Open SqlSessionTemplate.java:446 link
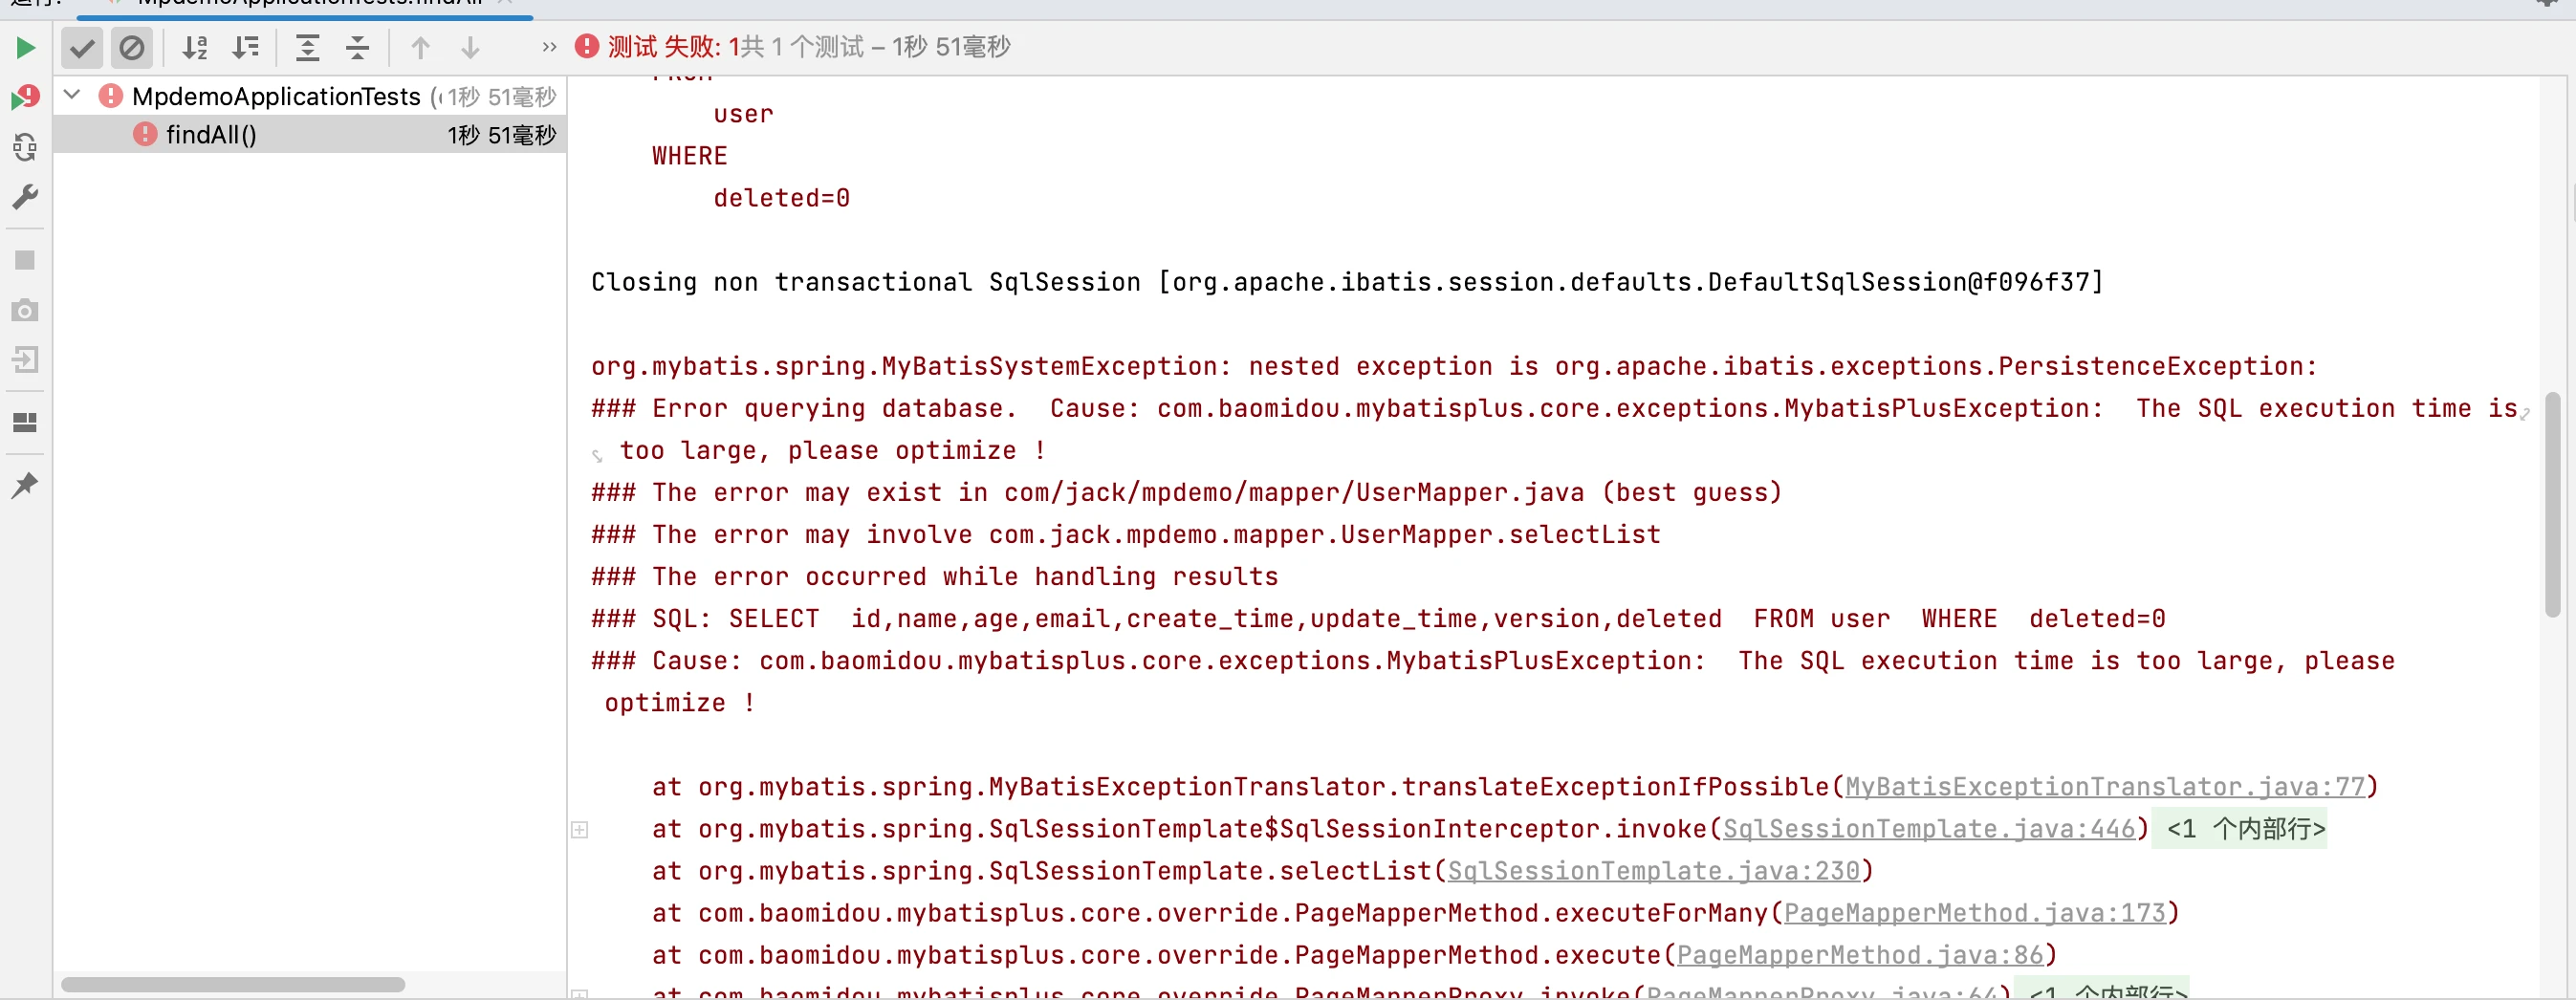2576x1000 pixels. [1928, 829]
